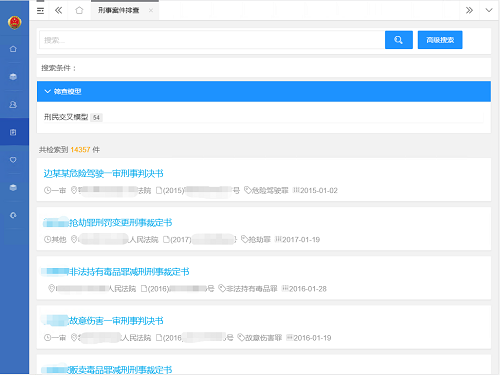
Task: Go to home tab house icon
Action: (x=79, y=11)
